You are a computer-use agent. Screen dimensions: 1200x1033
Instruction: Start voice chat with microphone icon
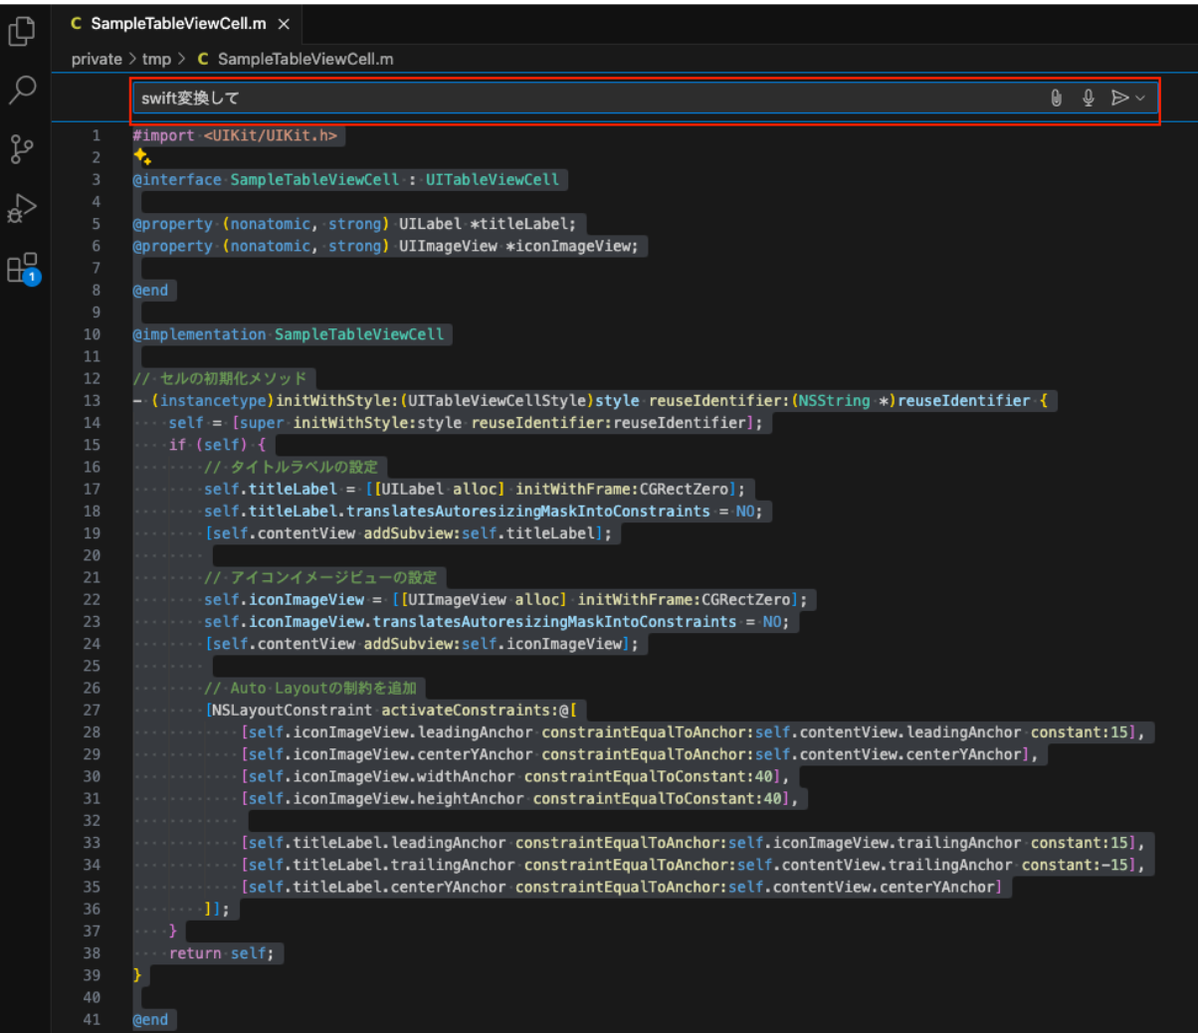pos(1089,98)
